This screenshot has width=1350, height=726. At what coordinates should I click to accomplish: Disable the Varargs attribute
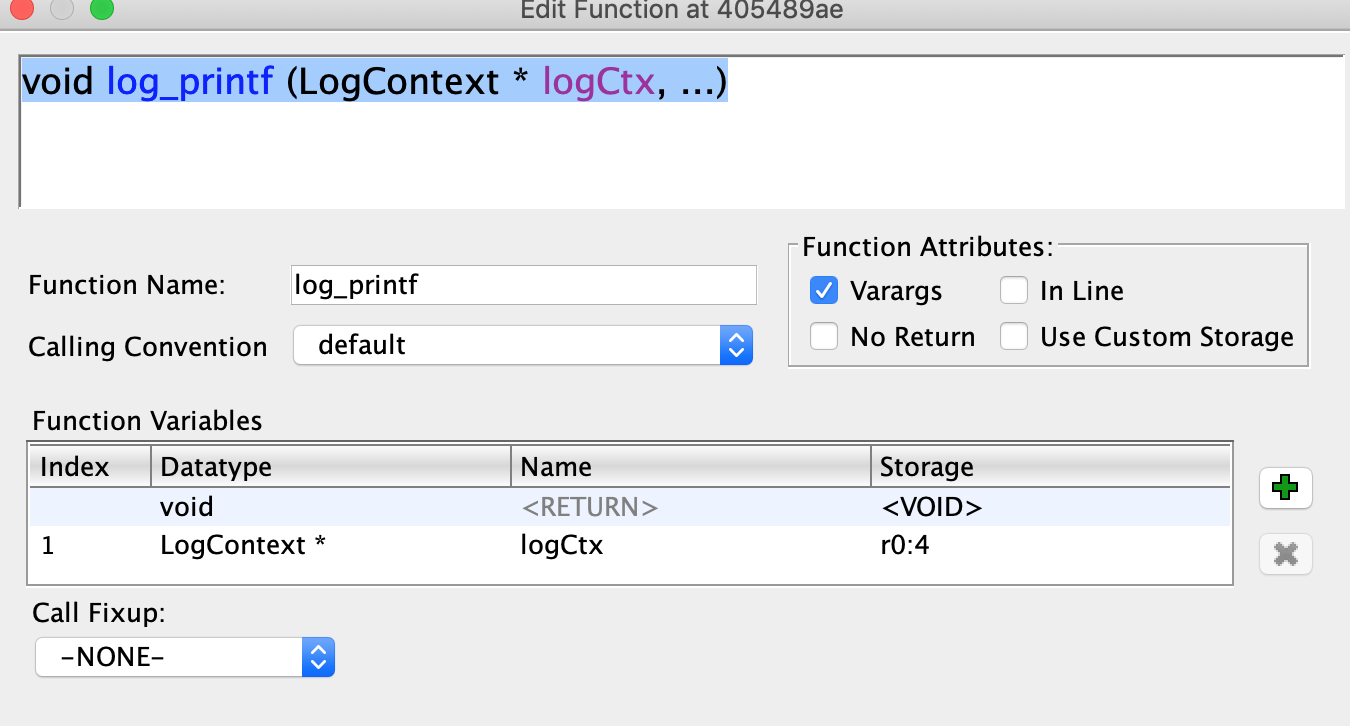coord(823,290)
